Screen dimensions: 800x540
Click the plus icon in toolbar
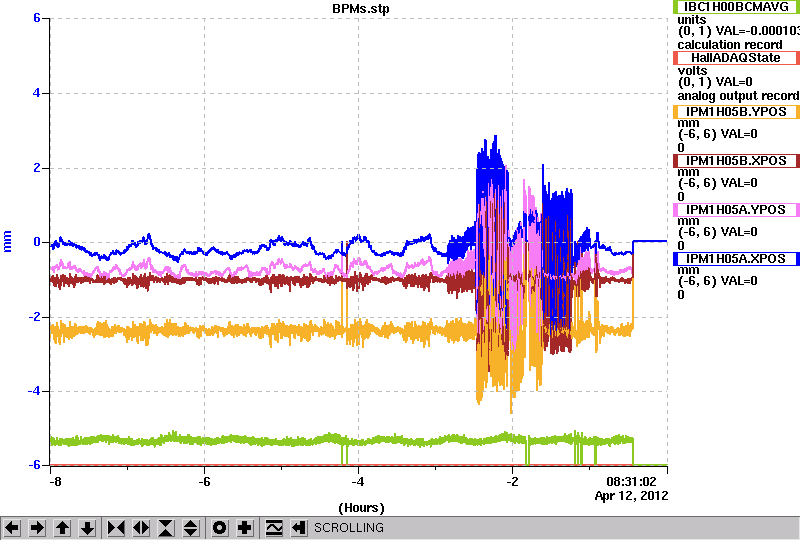pos(244,528)
